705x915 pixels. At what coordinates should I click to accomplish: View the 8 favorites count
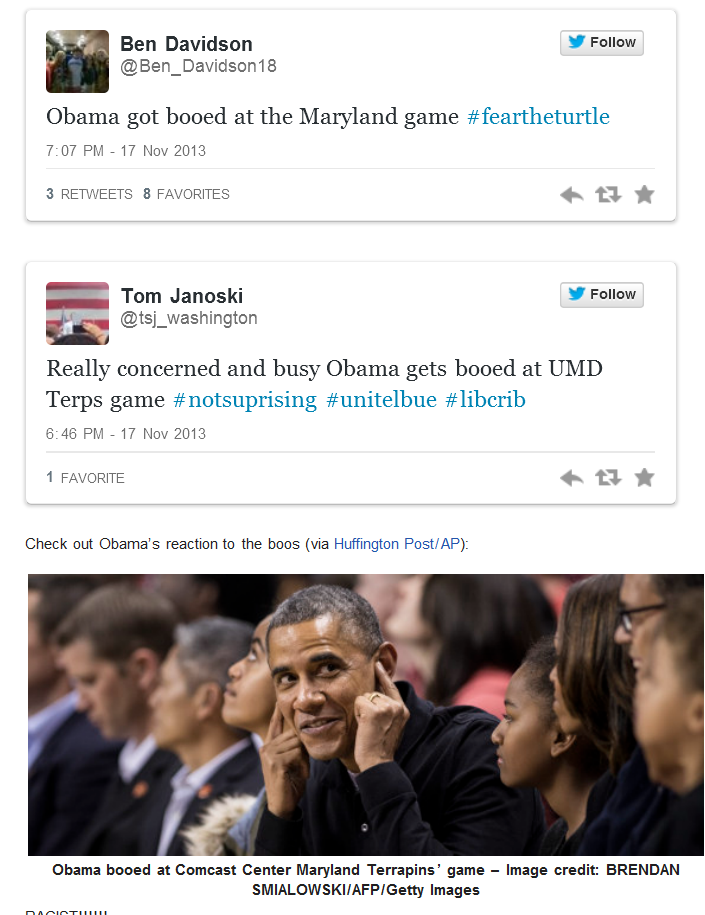pyautogui.click(x=186, y=194)
